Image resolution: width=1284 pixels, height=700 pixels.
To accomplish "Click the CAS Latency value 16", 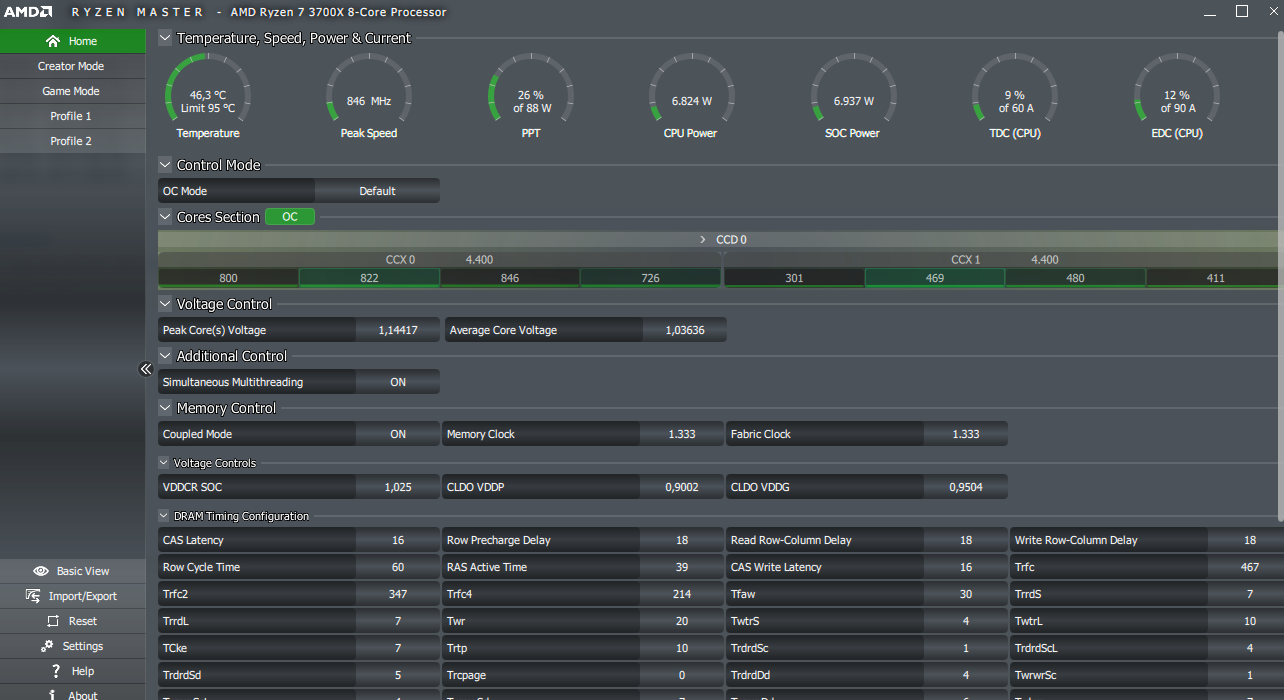I will tap(398, 540).
